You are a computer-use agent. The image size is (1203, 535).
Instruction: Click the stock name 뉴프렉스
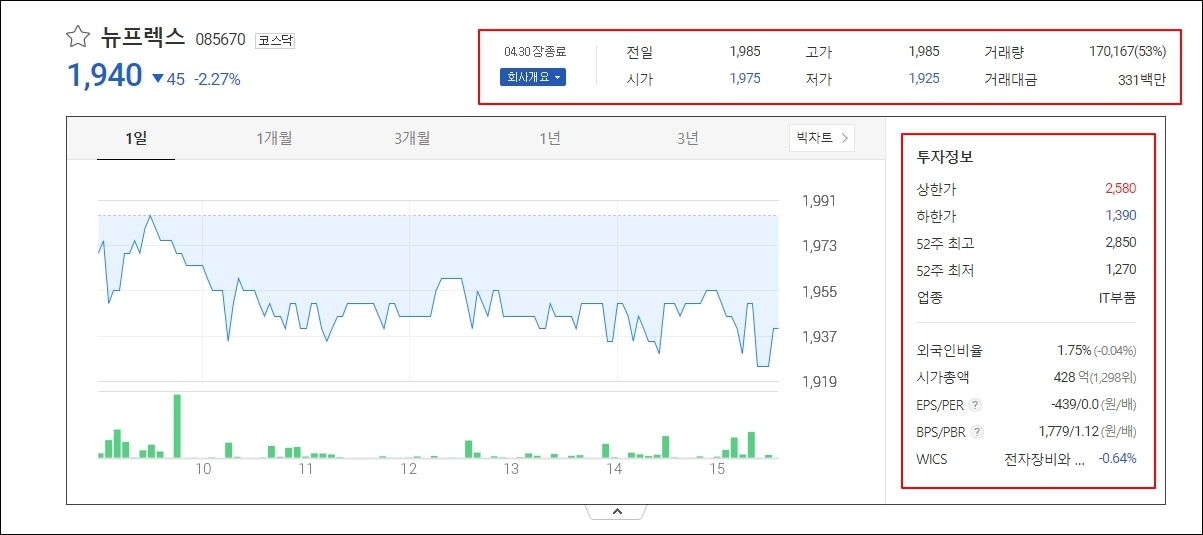coord(143,37)
